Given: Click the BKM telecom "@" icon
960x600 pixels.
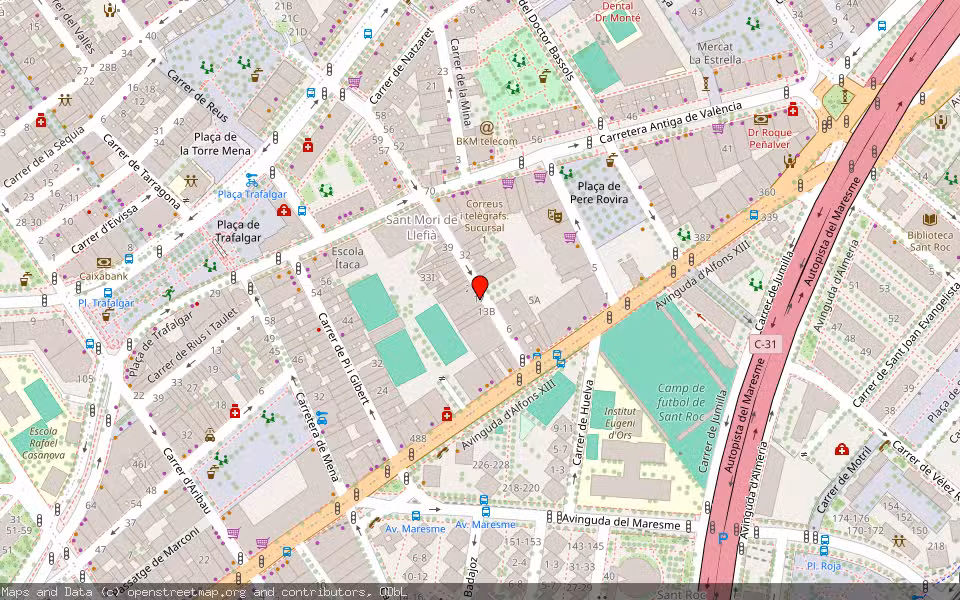Looking at the screenshot, I should (486, 128).
